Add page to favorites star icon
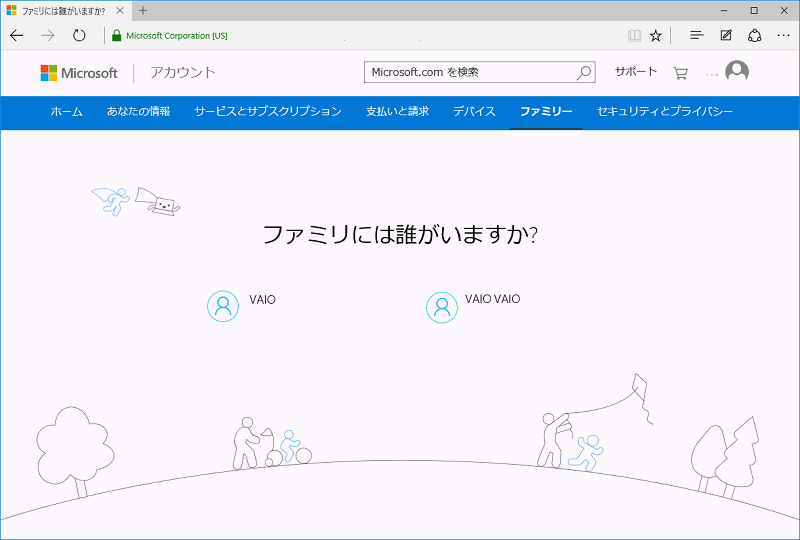This screenshot has width=800, height=540. 656,35
